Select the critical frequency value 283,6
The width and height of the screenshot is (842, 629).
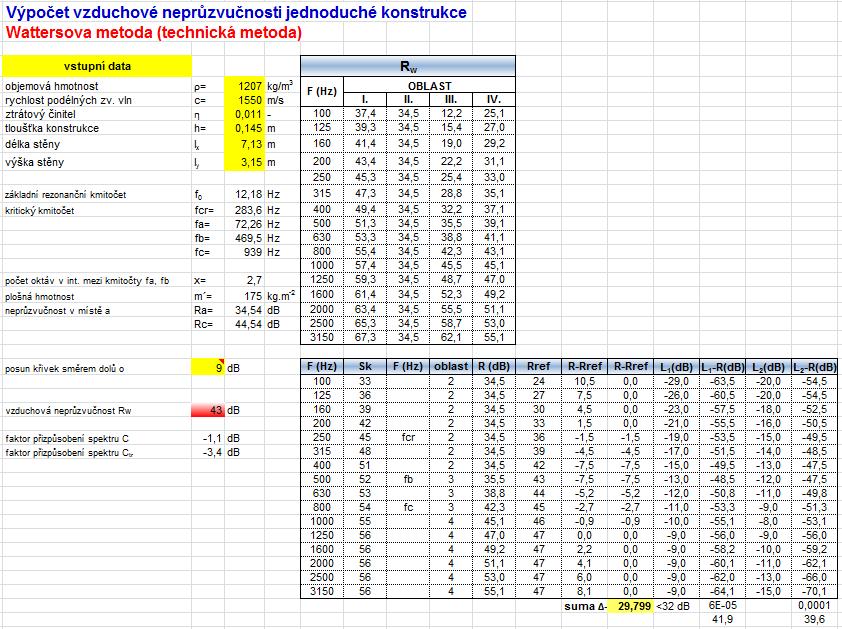click(x=248, y=210)
